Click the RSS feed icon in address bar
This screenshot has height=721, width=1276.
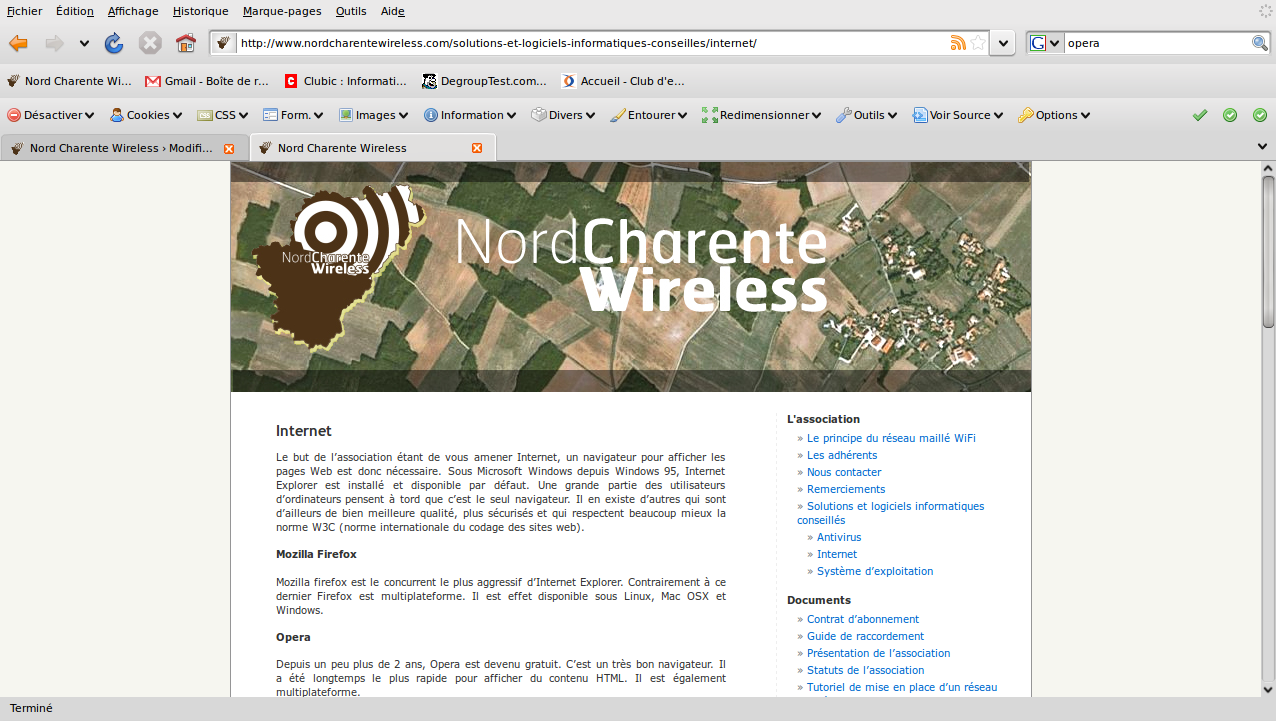pos(958,43)
